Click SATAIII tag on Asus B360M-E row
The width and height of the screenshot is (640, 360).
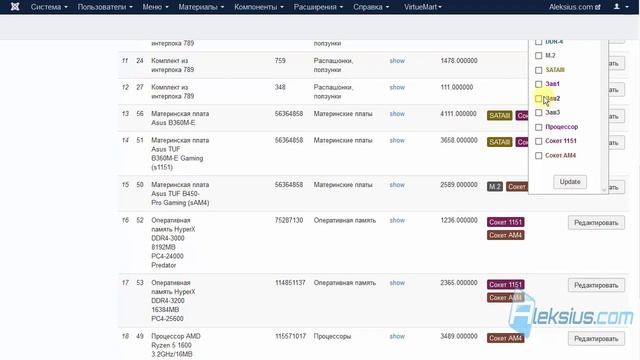coord(500,116)
